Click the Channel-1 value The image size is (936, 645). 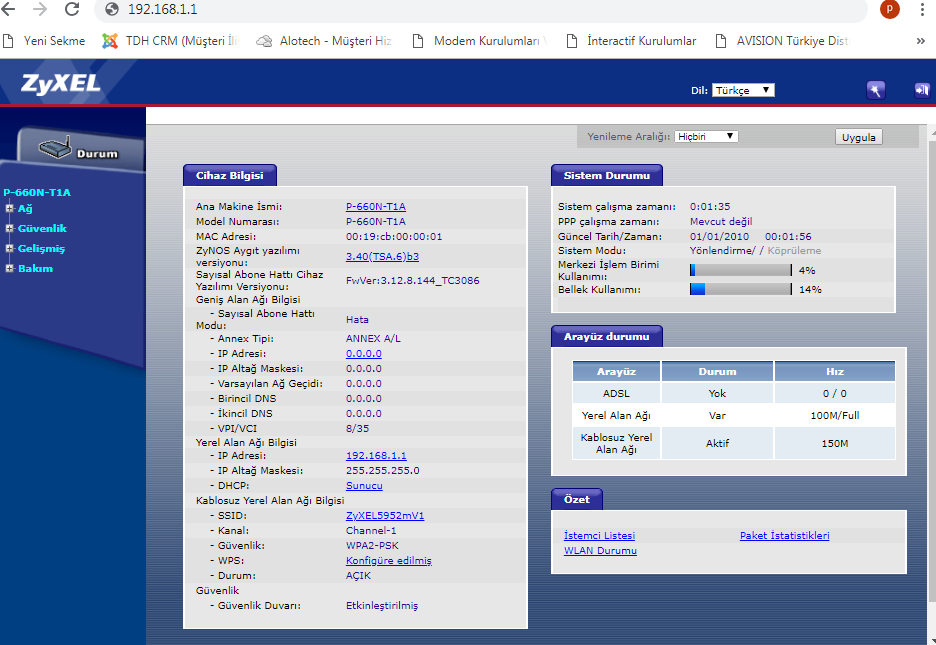[371, 531]
